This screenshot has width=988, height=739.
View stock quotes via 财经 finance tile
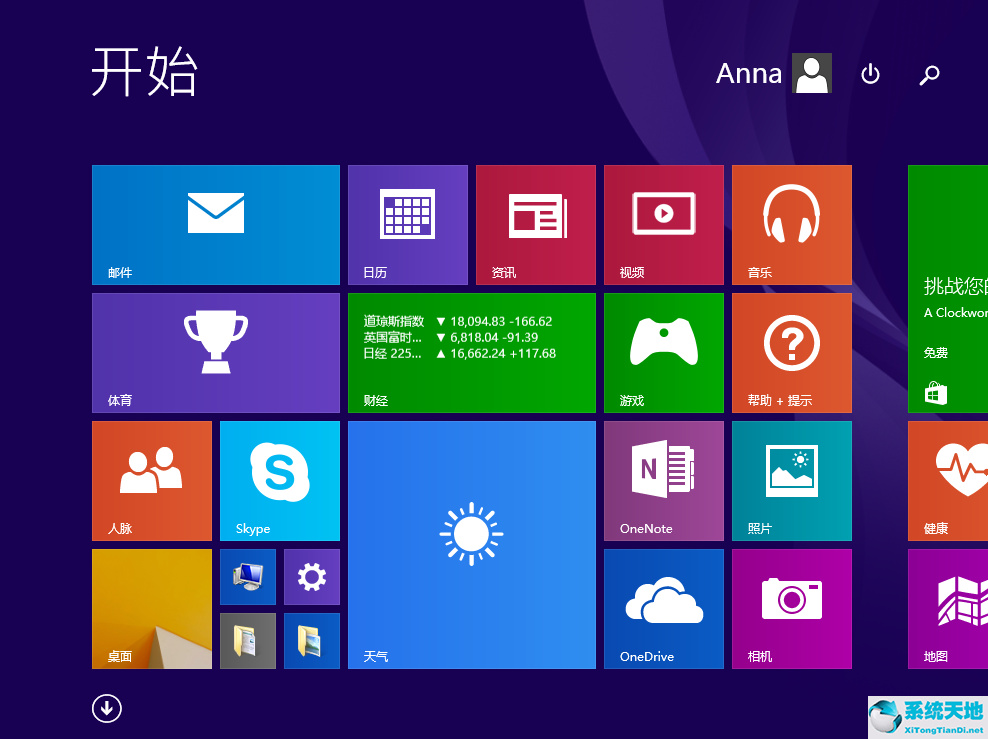click(x=471, y=352)
